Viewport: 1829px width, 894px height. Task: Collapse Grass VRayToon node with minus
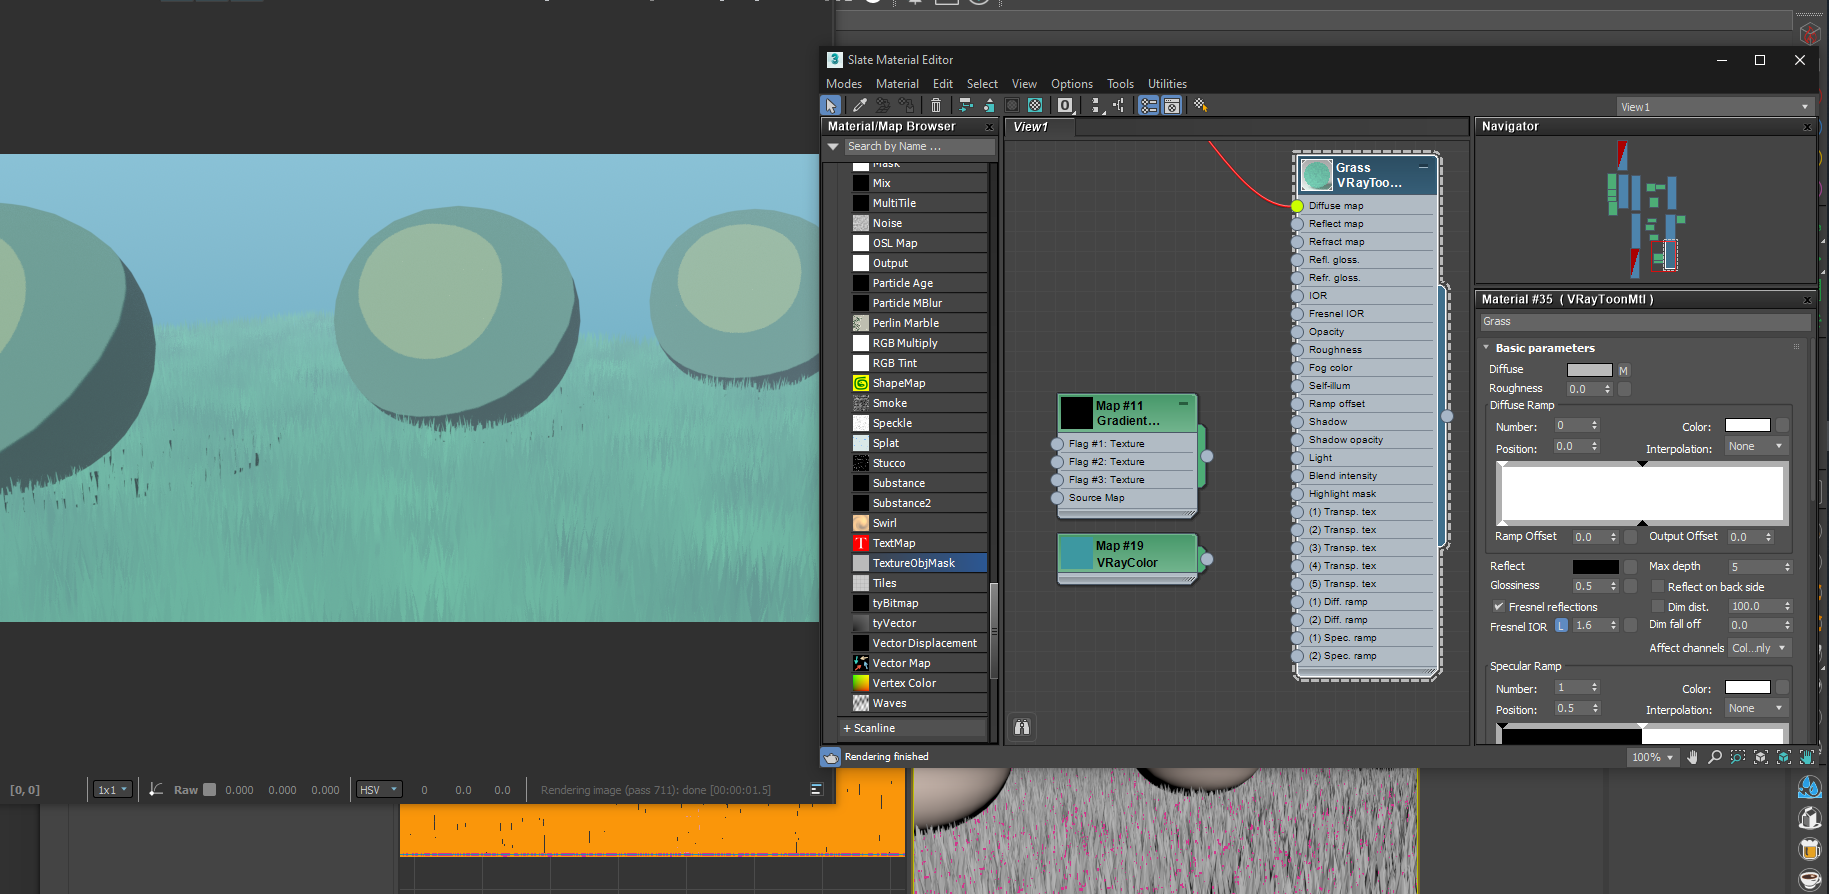[1423, 167]
